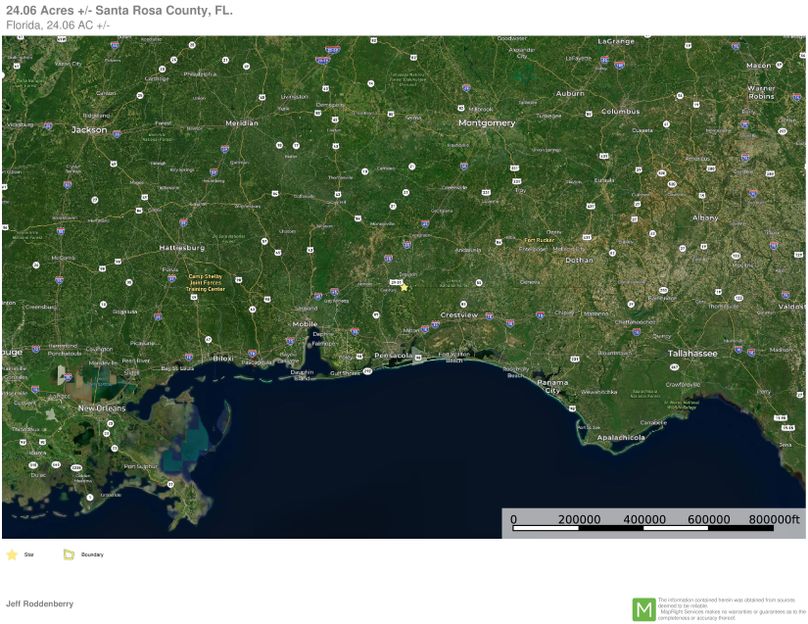This screenshot has width=808, height=624.
Task: Click the Jeff Roddenberry name
Action: click(x=39, y=604)
